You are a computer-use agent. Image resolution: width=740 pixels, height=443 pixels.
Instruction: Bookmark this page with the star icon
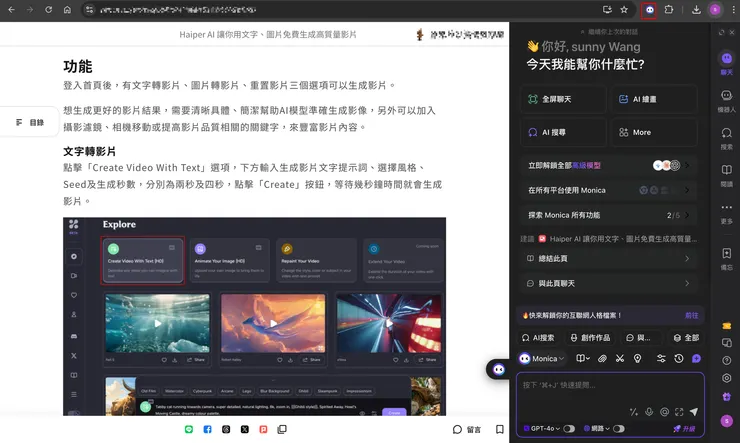624,10
